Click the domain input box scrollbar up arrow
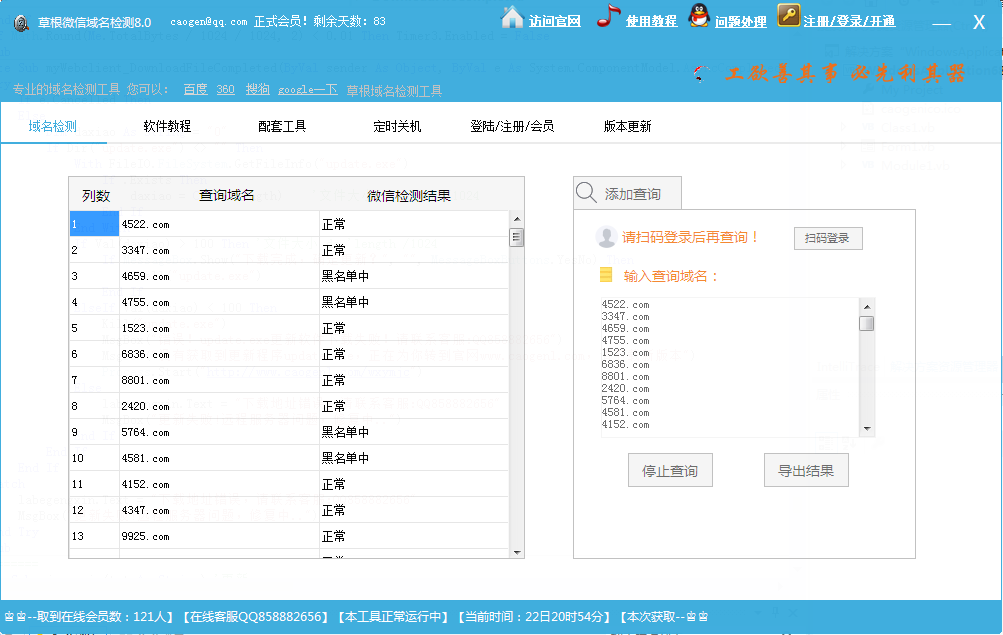The width and height of the screenshot is (1003, 635). 867,307
